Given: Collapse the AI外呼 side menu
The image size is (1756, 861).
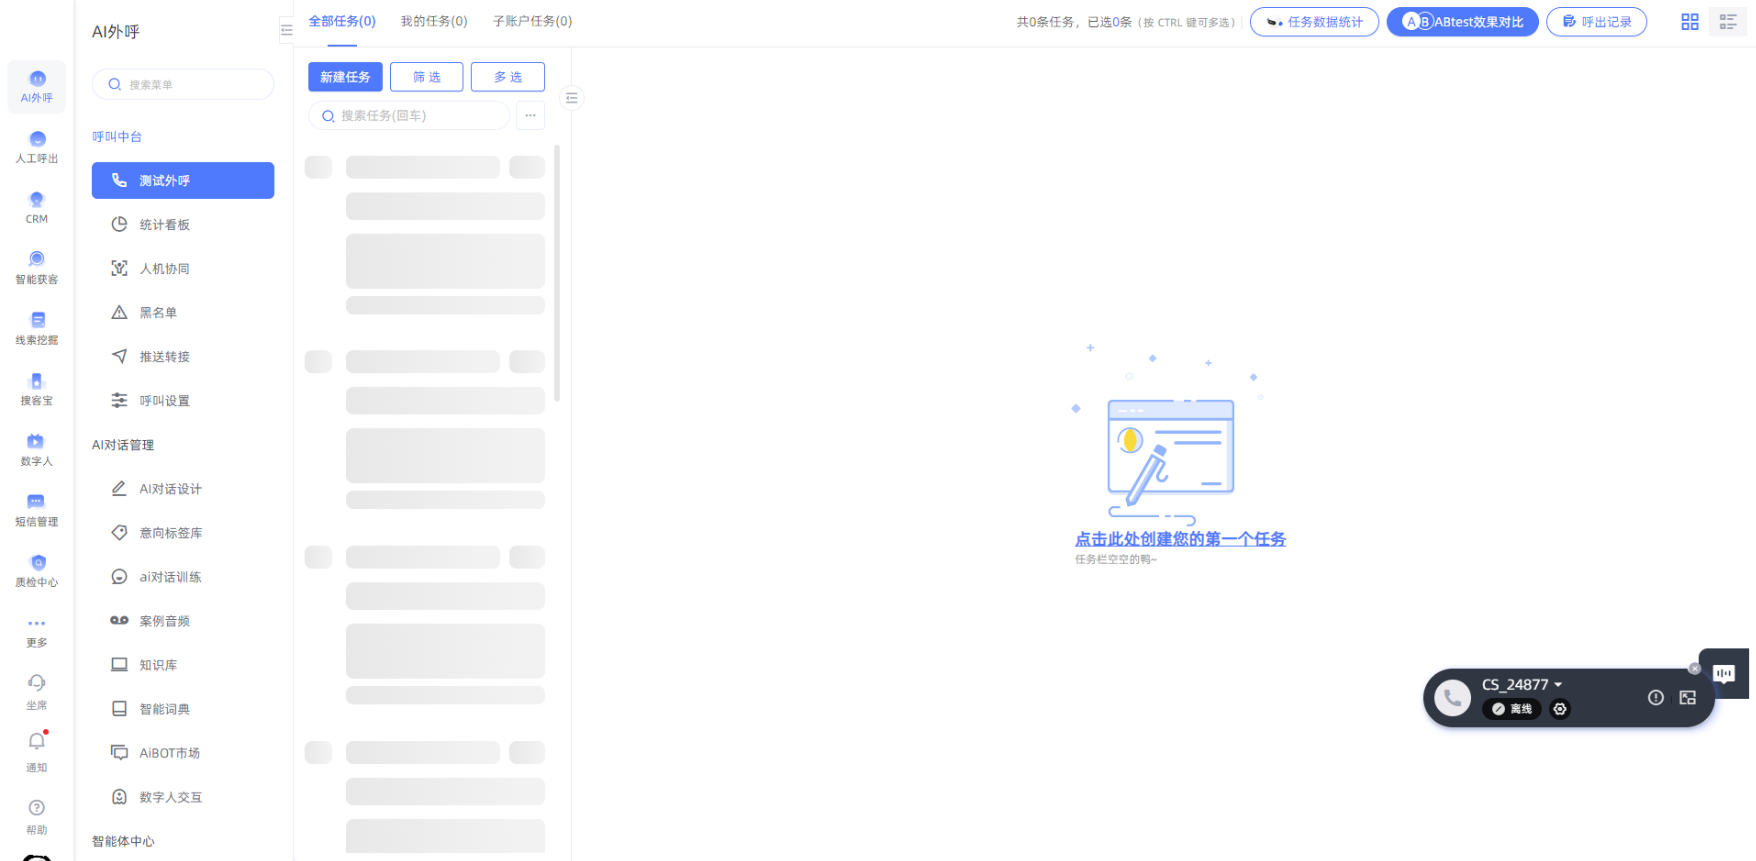Looking at the screenshot, I should [286, 31].
